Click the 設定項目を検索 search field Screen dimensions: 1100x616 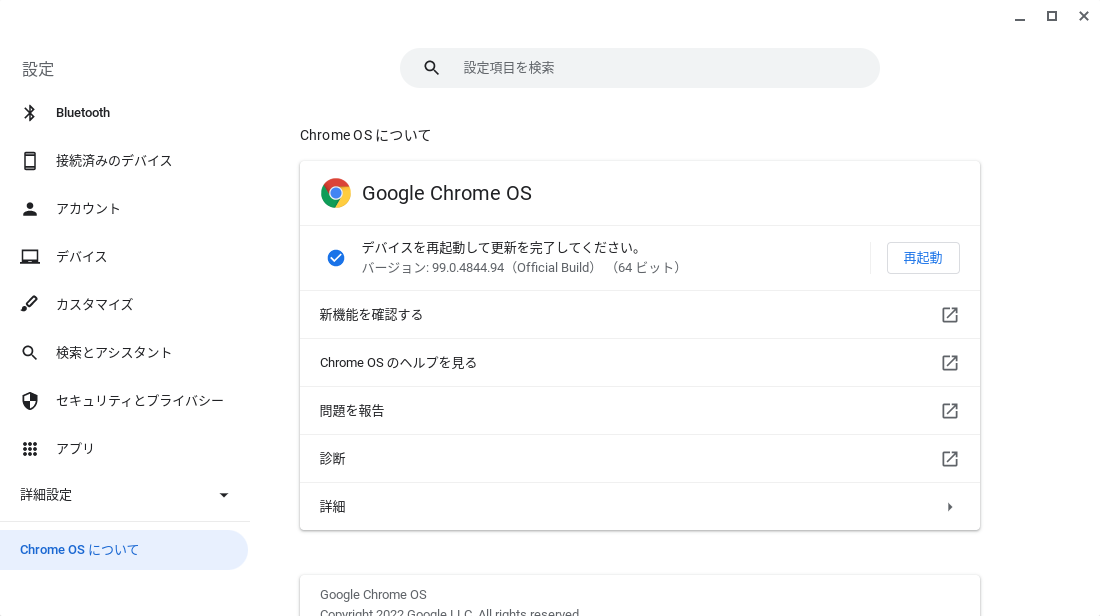click(640, 68)
